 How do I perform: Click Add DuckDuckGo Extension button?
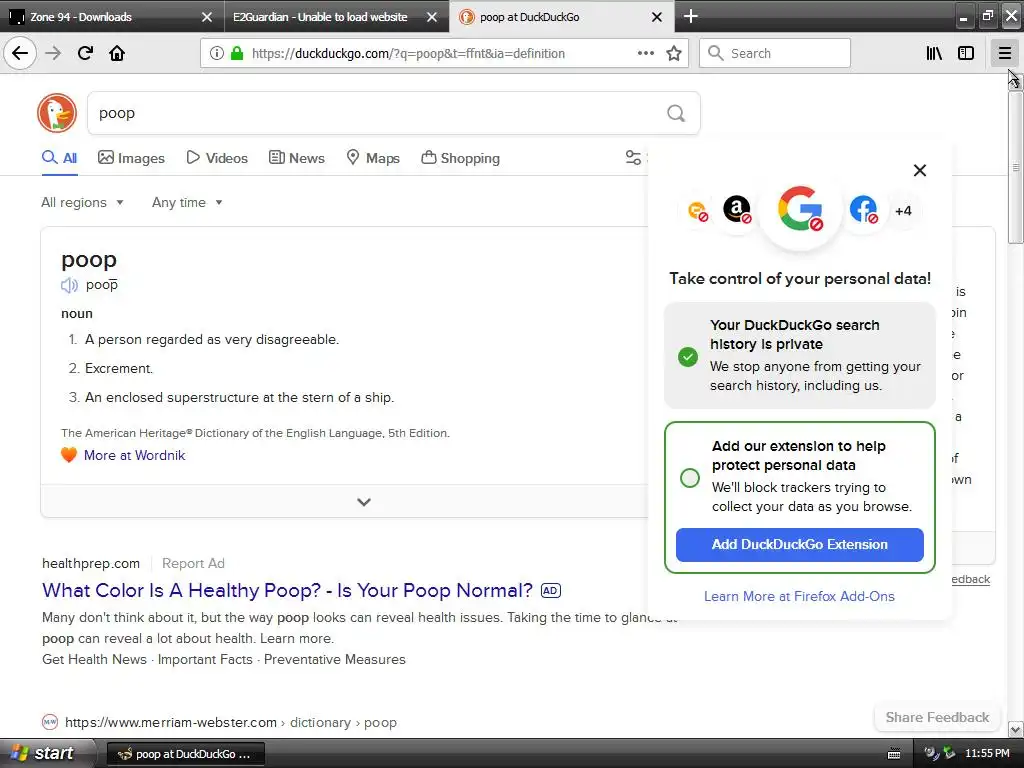[799, 545]
